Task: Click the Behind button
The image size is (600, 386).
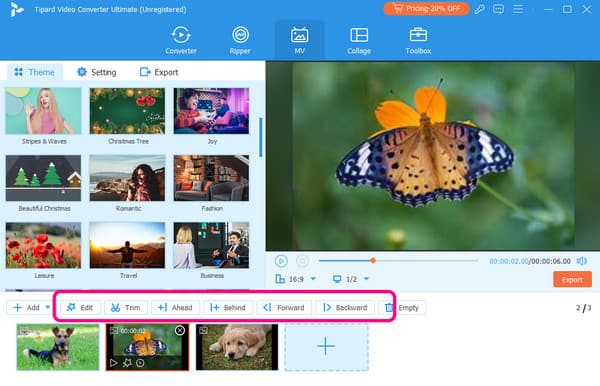Action: (x=228, y=308)
